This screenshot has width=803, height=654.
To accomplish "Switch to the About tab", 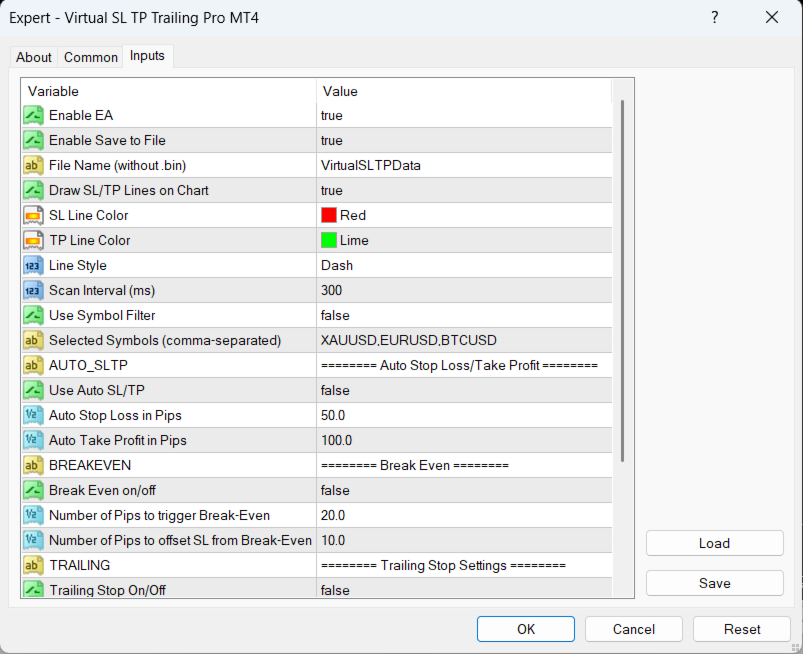I will [34, 57].
